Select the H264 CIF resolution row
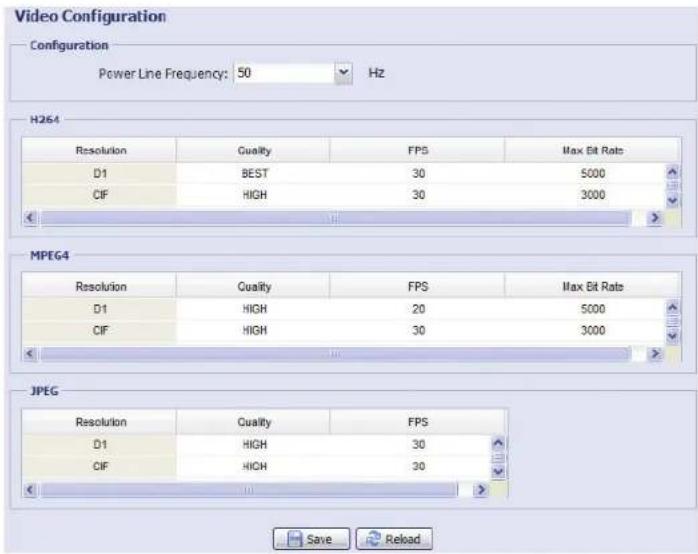Screen dimensions: 698x554 click(x=99, y=195)
